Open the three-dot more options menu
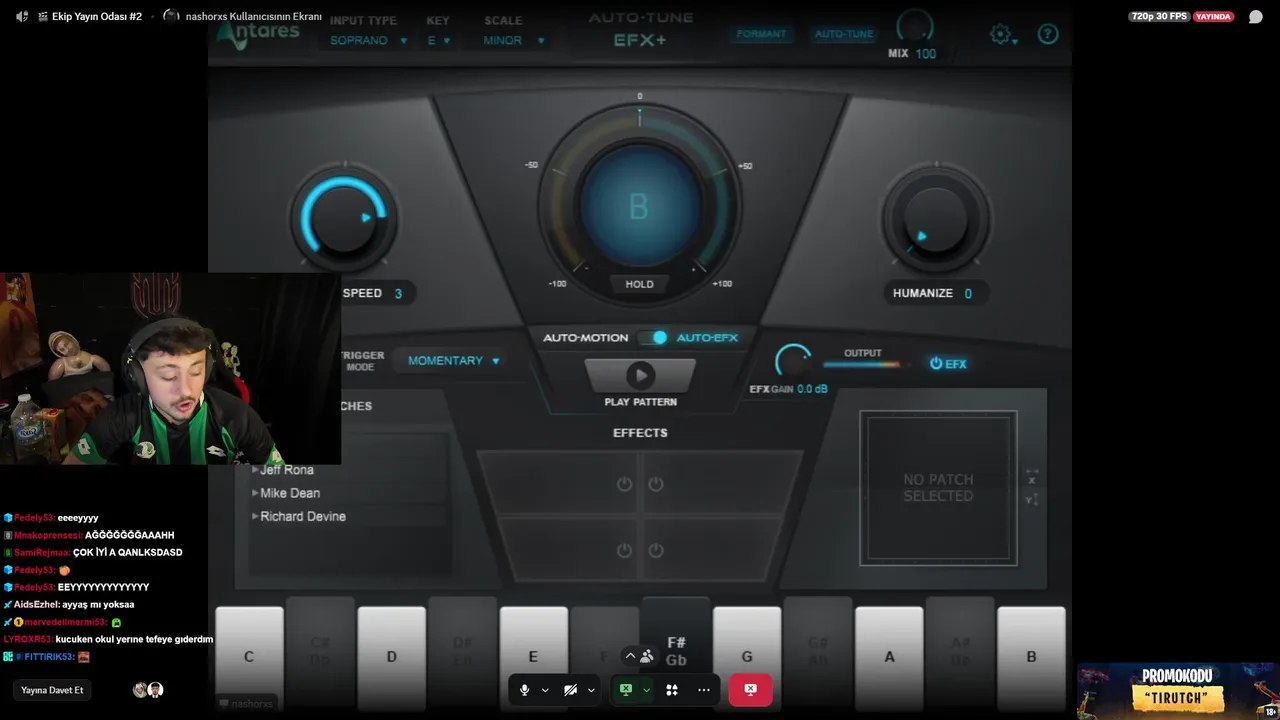This screenshot has height=720, width=1280. [x=704, y=690]
